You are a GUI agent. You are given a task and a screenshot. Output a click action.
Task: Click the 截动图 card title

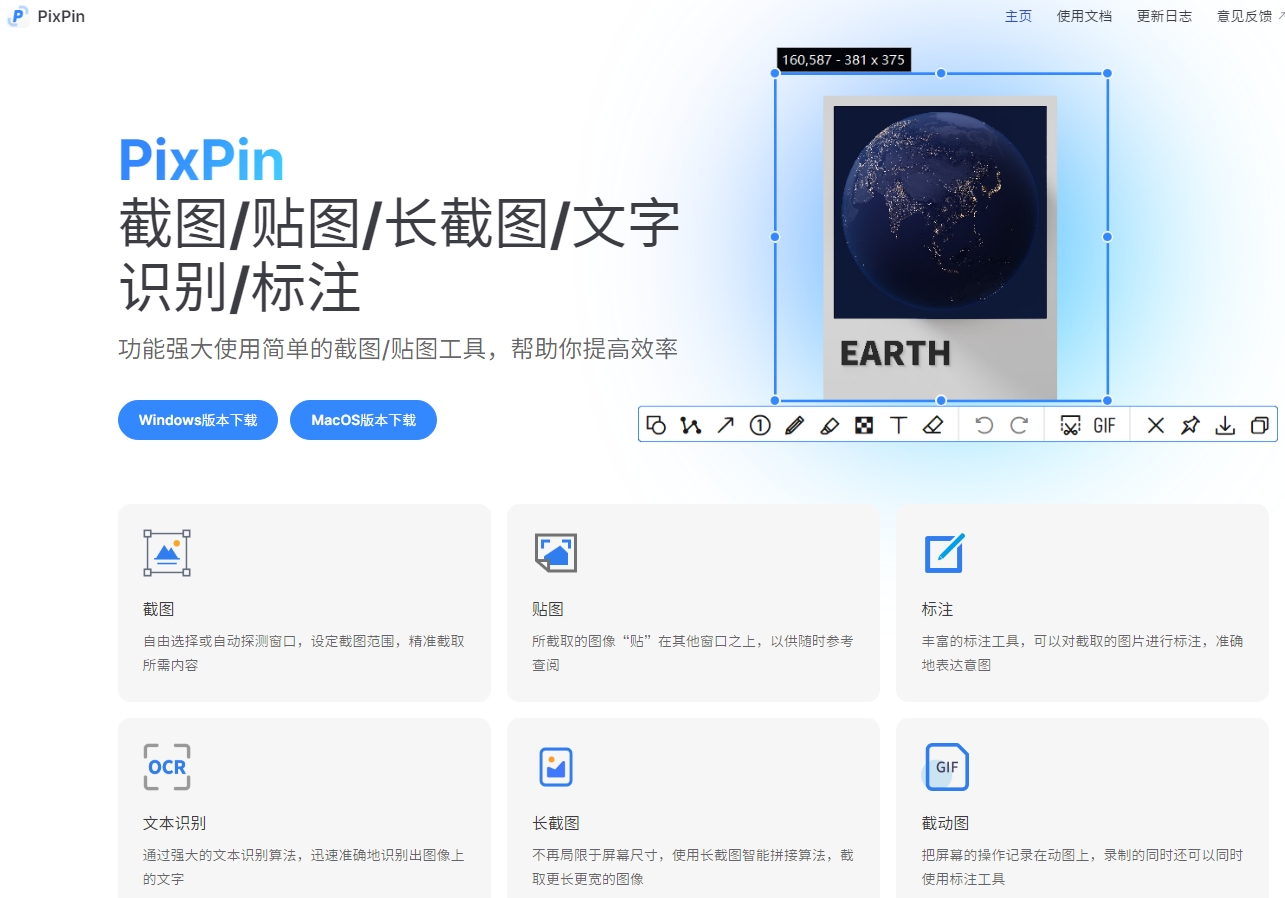(x=945, y=823)
